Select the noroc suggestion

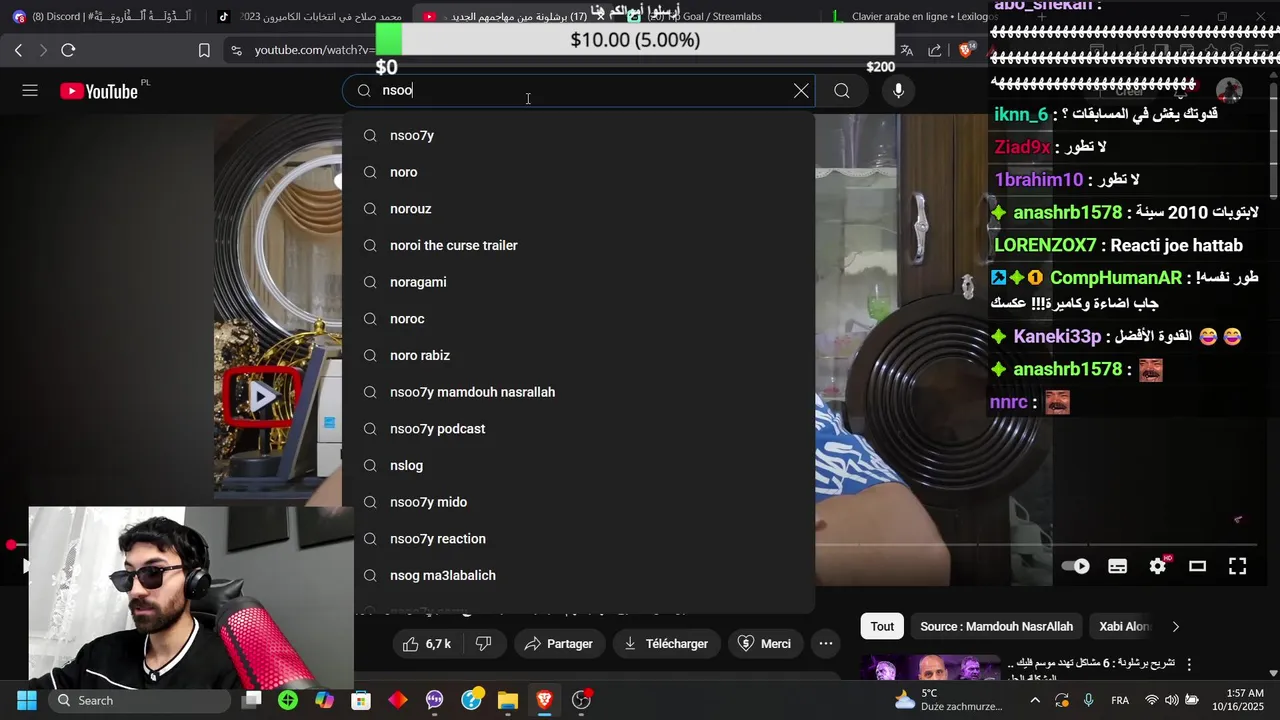click(578, 319)
